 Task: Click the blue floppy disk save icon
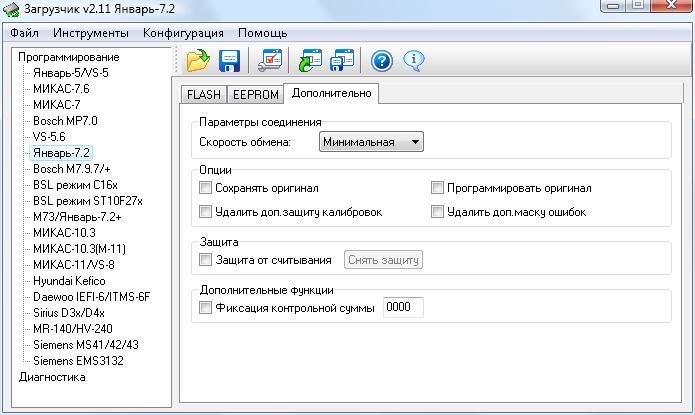(x=229, y=61)
